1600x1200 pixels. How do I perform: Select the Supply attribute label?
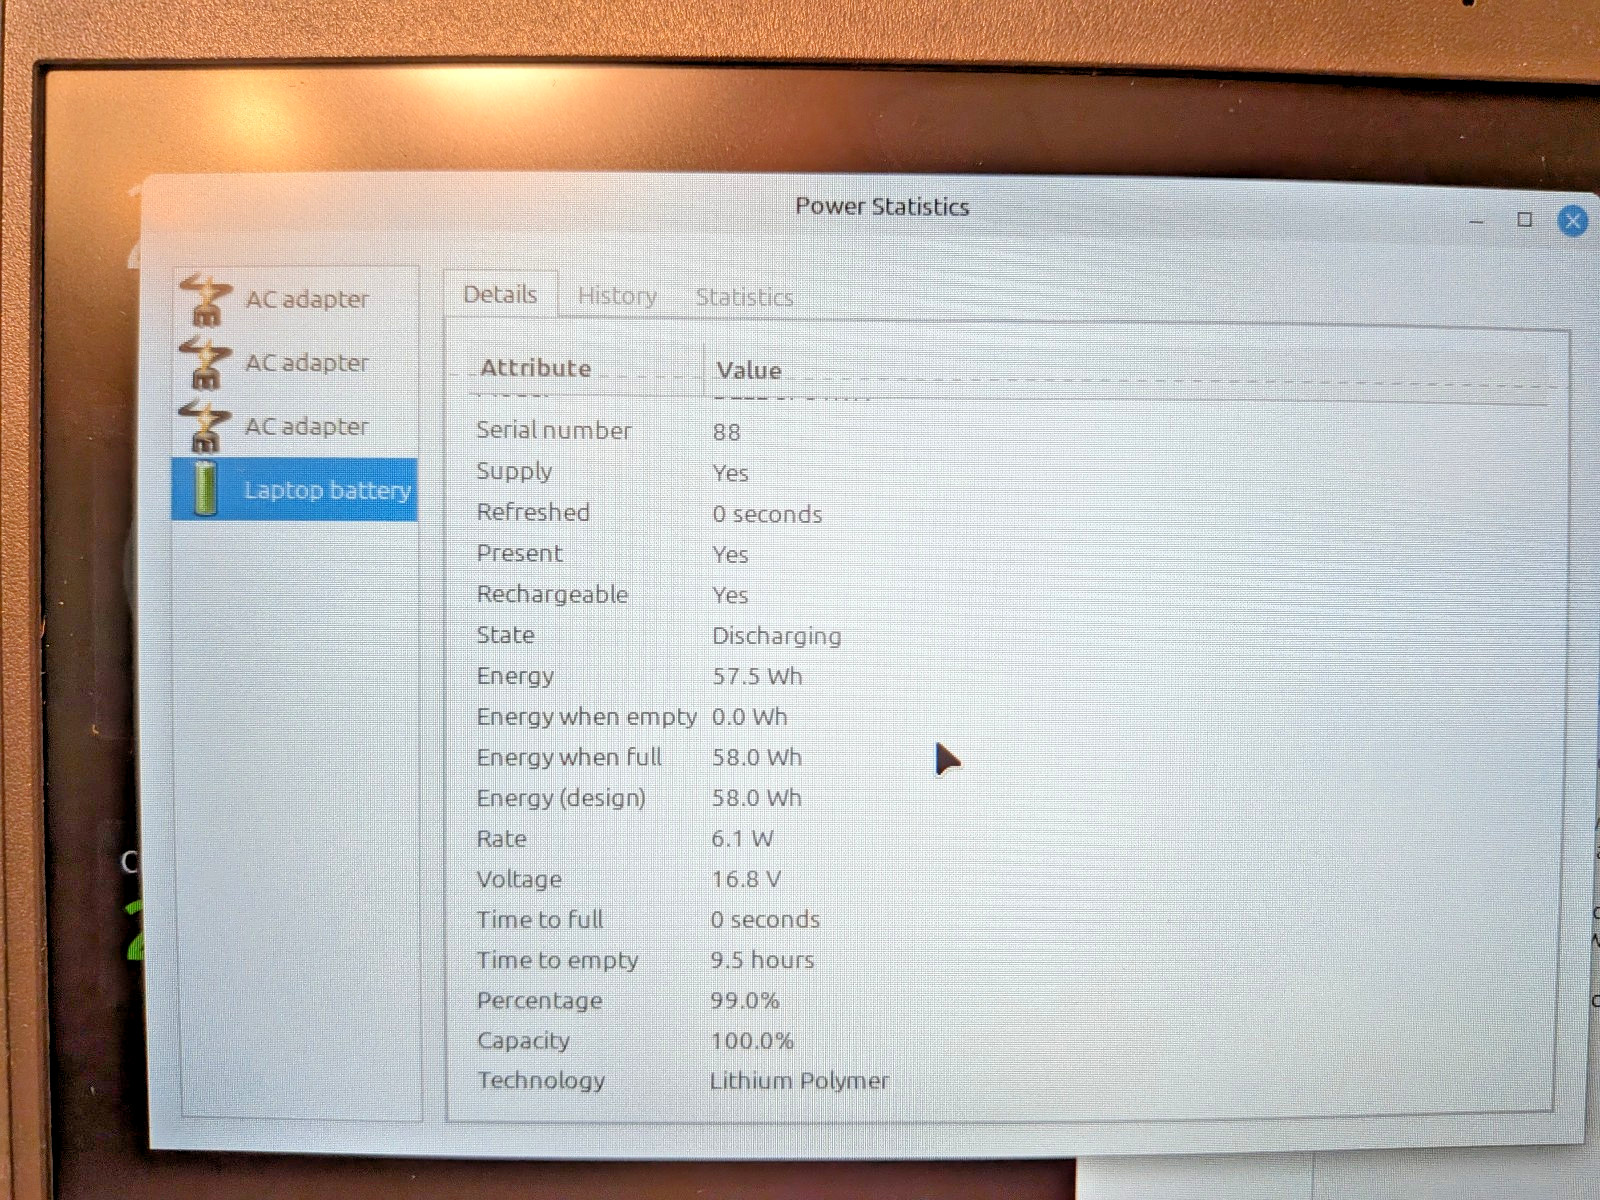click(x=514, y=471)
